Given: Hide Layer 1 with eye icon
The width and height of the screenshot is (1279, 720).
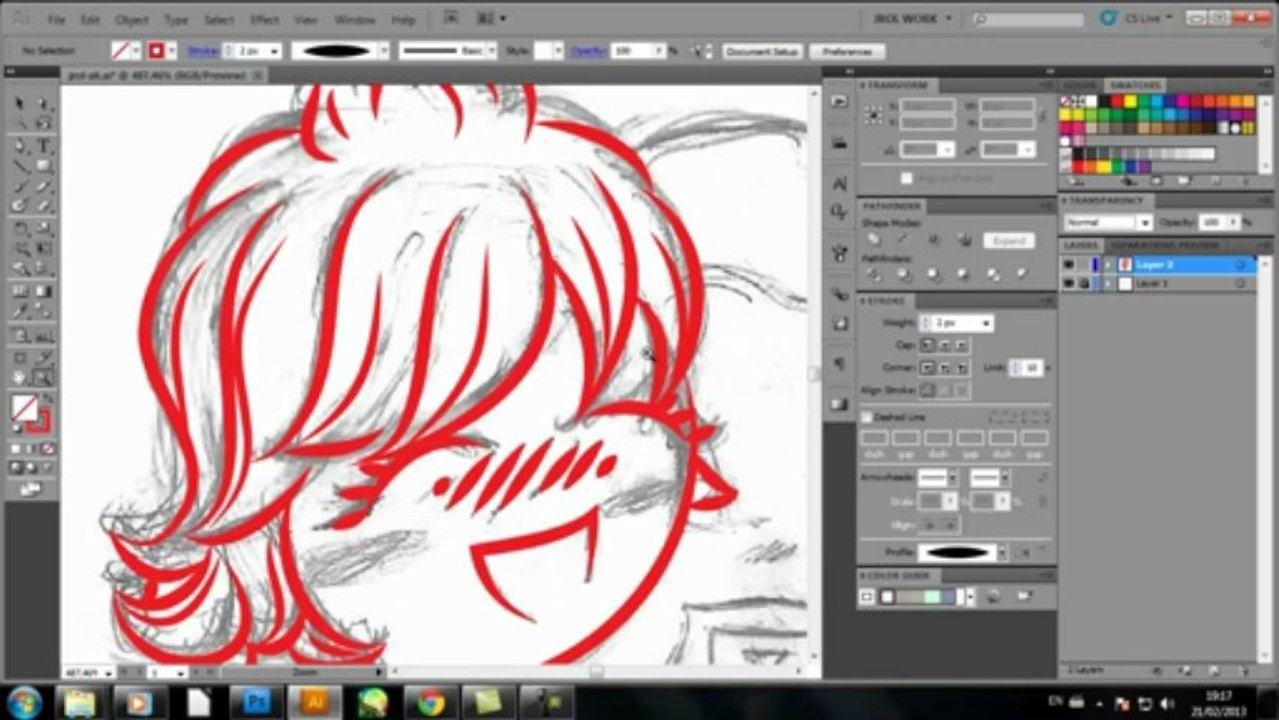Looking at the screenshot, I should coord(1069,284).
